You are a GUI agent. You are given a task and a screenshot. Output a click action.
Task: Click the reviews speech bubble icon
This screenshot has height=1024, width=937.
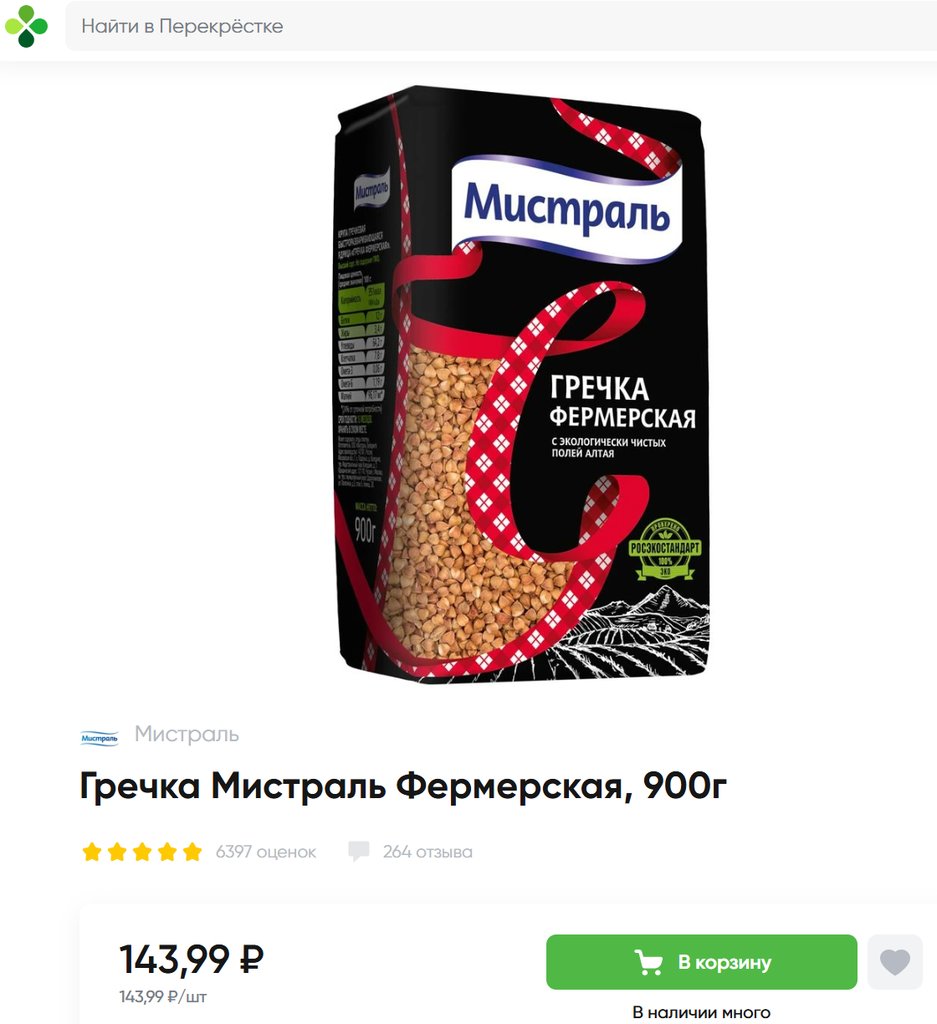coord(358,852)
